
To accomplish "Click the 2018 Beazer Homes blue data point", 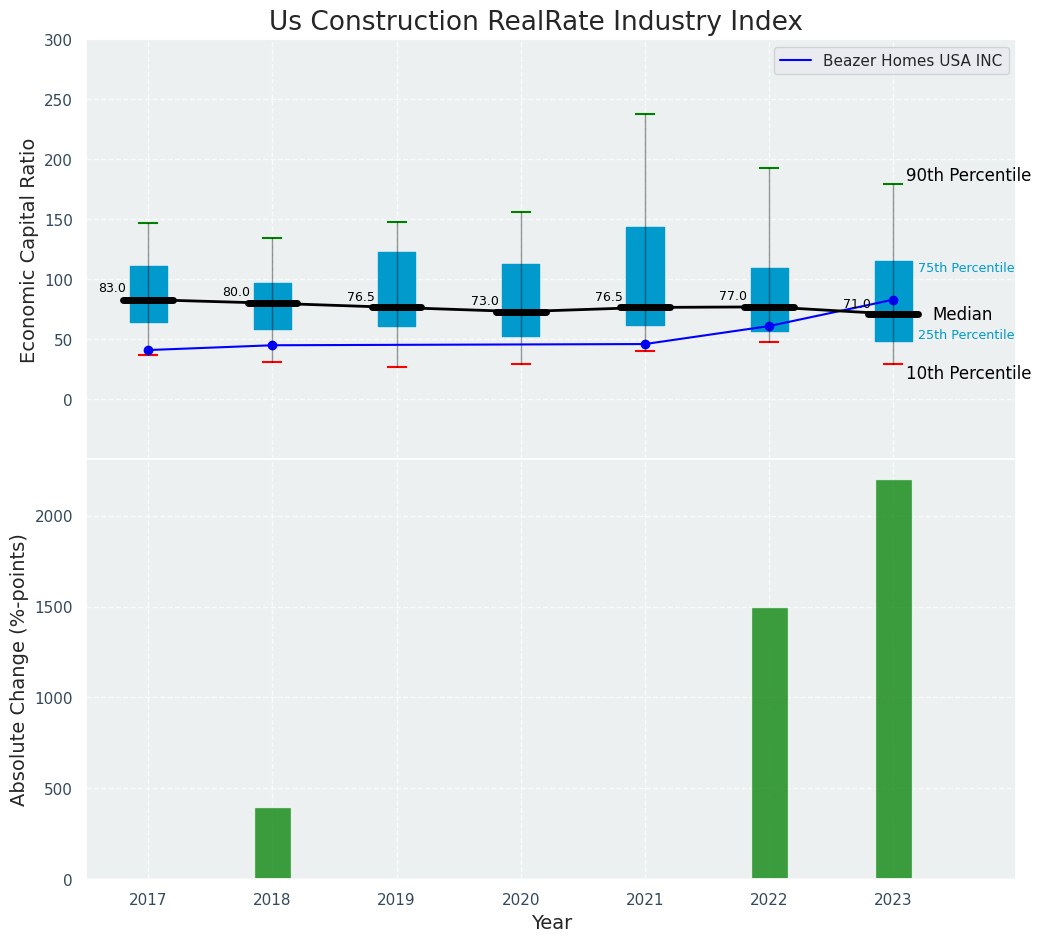I will [x=272, y=345].
